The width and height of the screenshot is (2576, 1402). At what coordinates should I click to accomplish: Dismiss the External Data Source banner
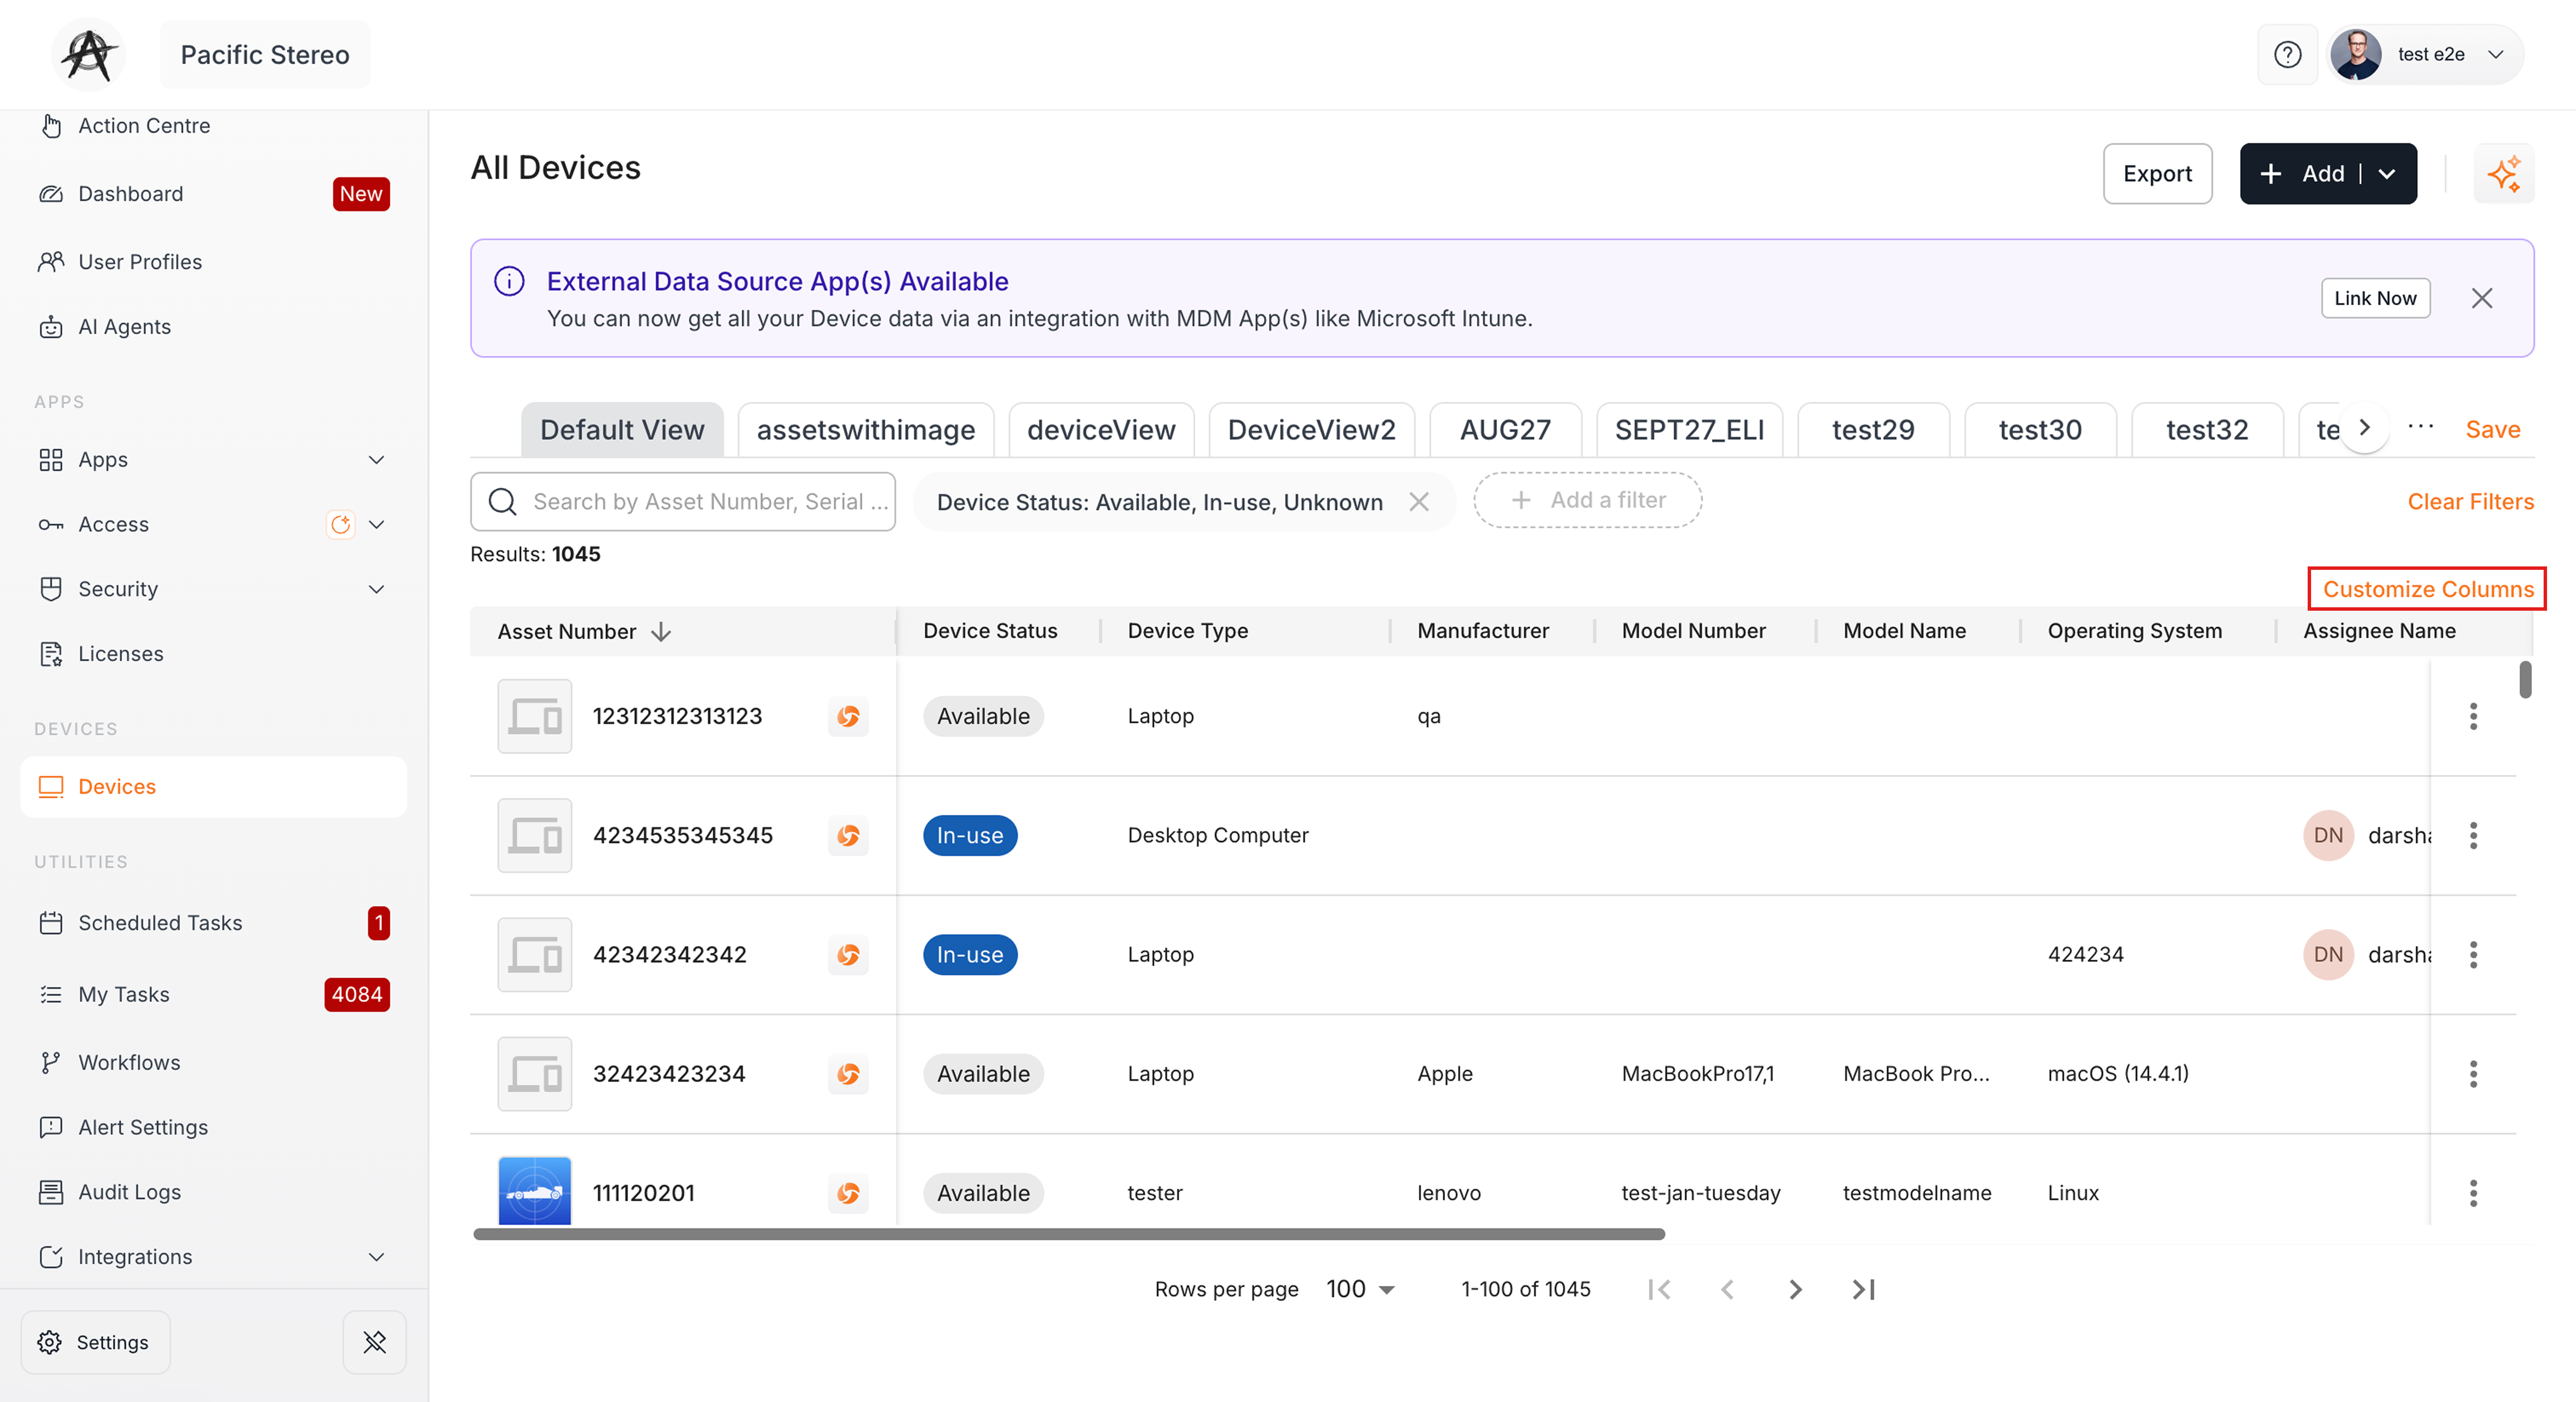pos(2482,298)
